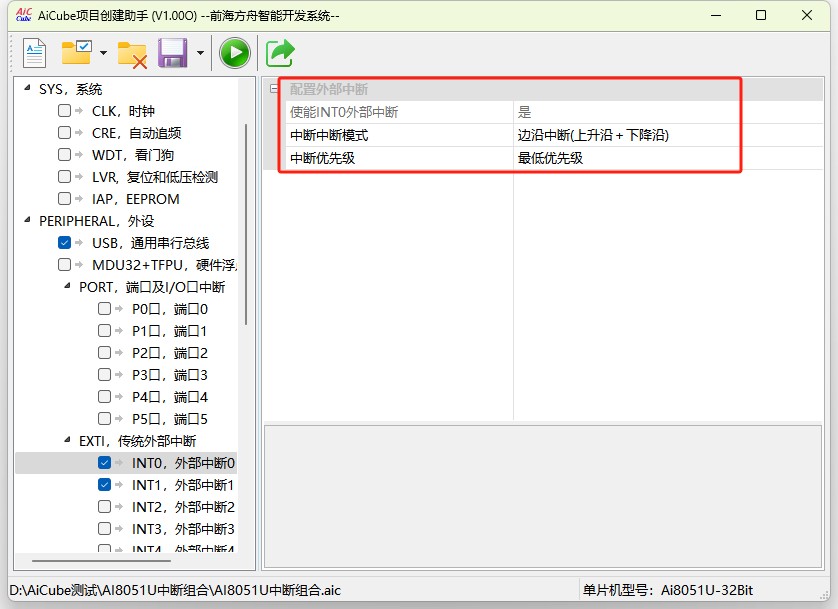Select the MDU32+TFPU tree item
The width and height of the screenshot is (838, 609).
pos(165,265)
